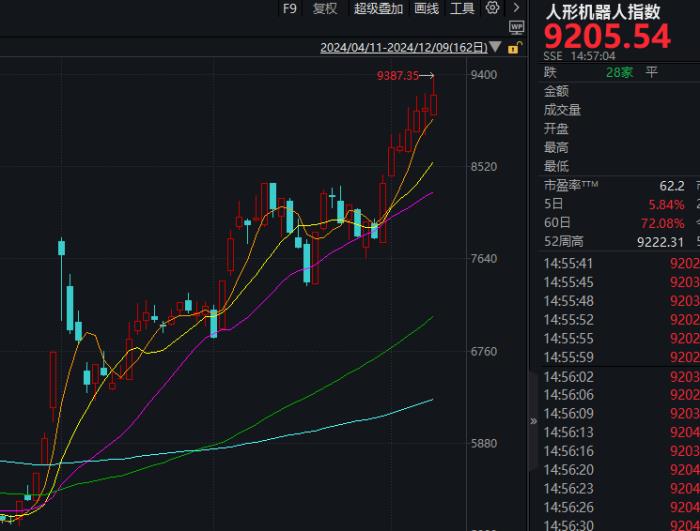Select the 14:56:06 tick row
This screenshot has width=700, height=531.
point(620,395)
